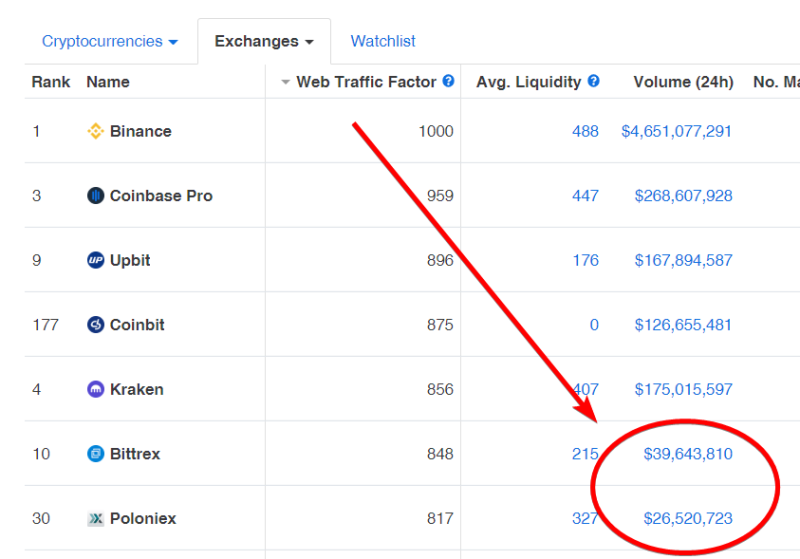Open the Kraken exchange page
This screenshot has width=800, height=559.
click(136, 389)
